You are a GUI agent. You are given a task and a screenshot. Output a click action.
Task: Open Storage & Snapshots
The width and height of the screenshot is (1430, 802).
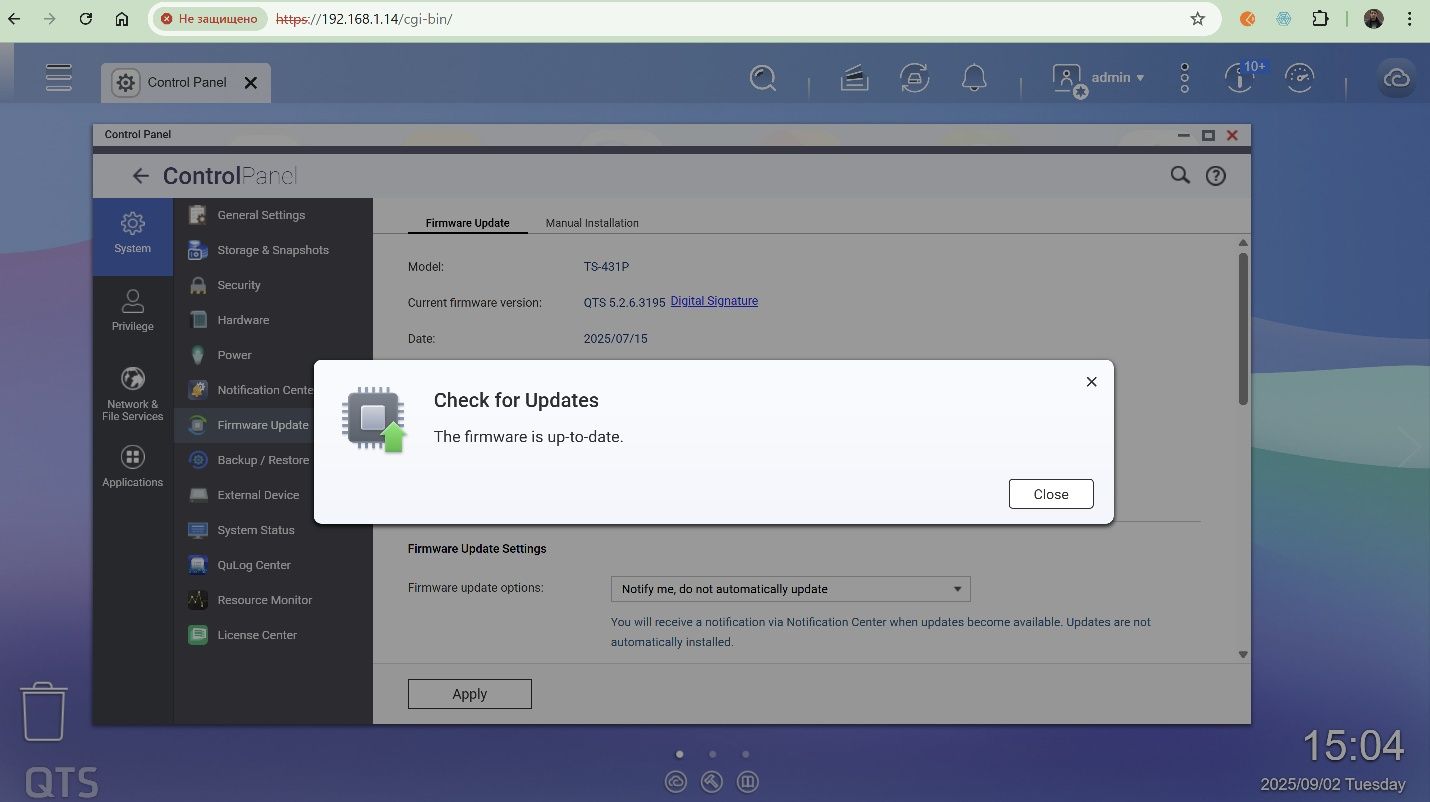pyautogui.click(x=273, y=250)
